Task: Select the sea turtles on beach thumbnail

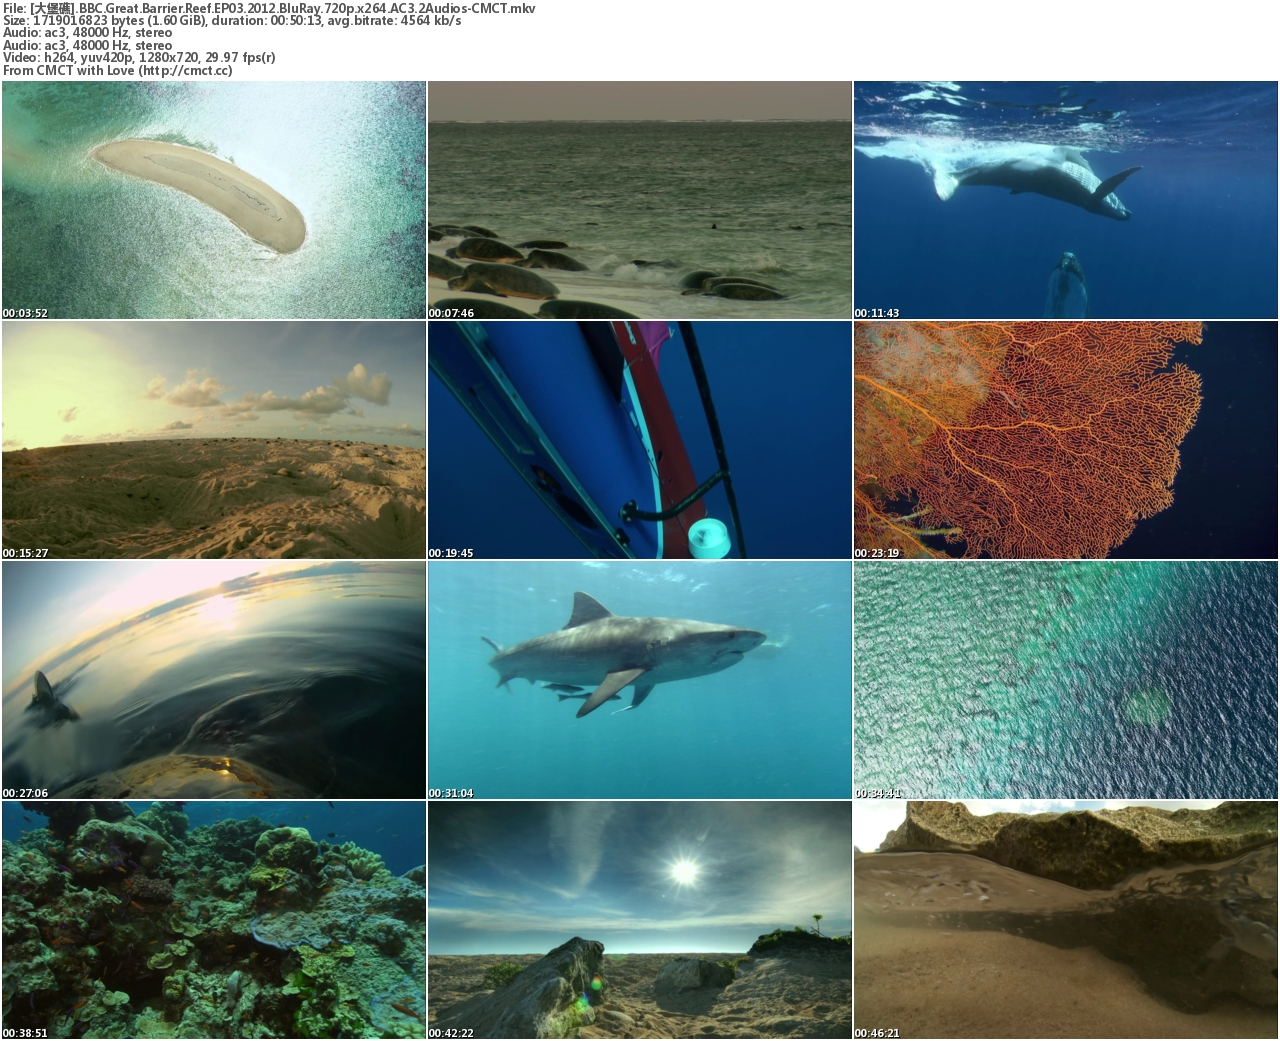Action: [639, 200]
